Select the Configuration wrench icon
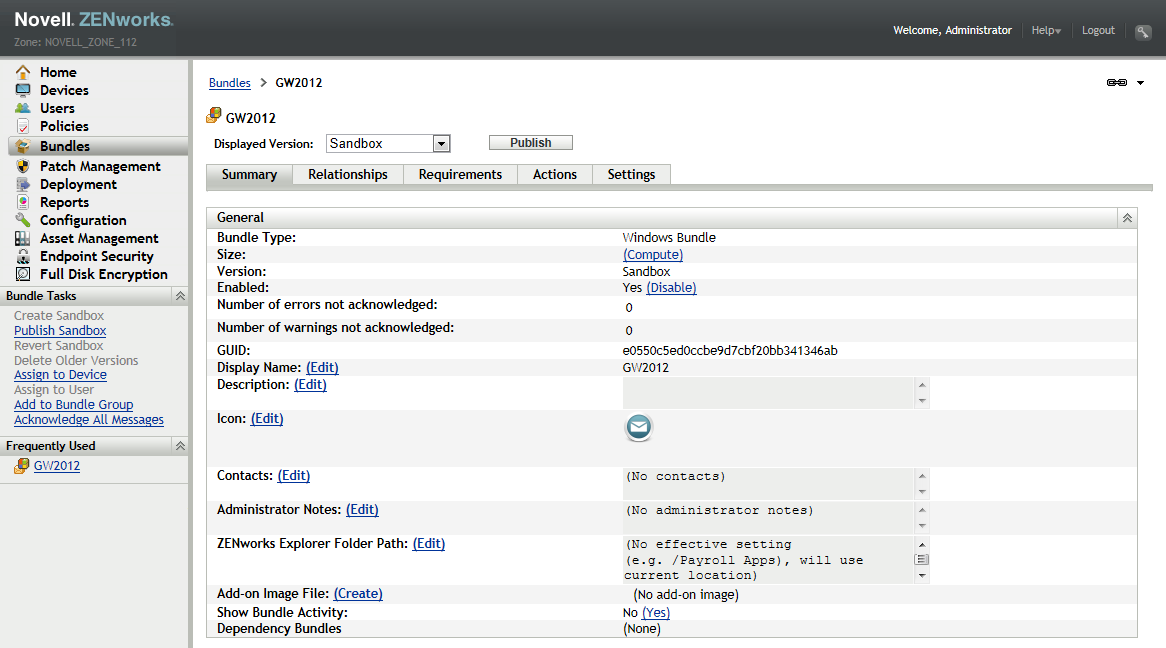The width and height of the screenshot is (1166, 648). (x=24, y=220)
